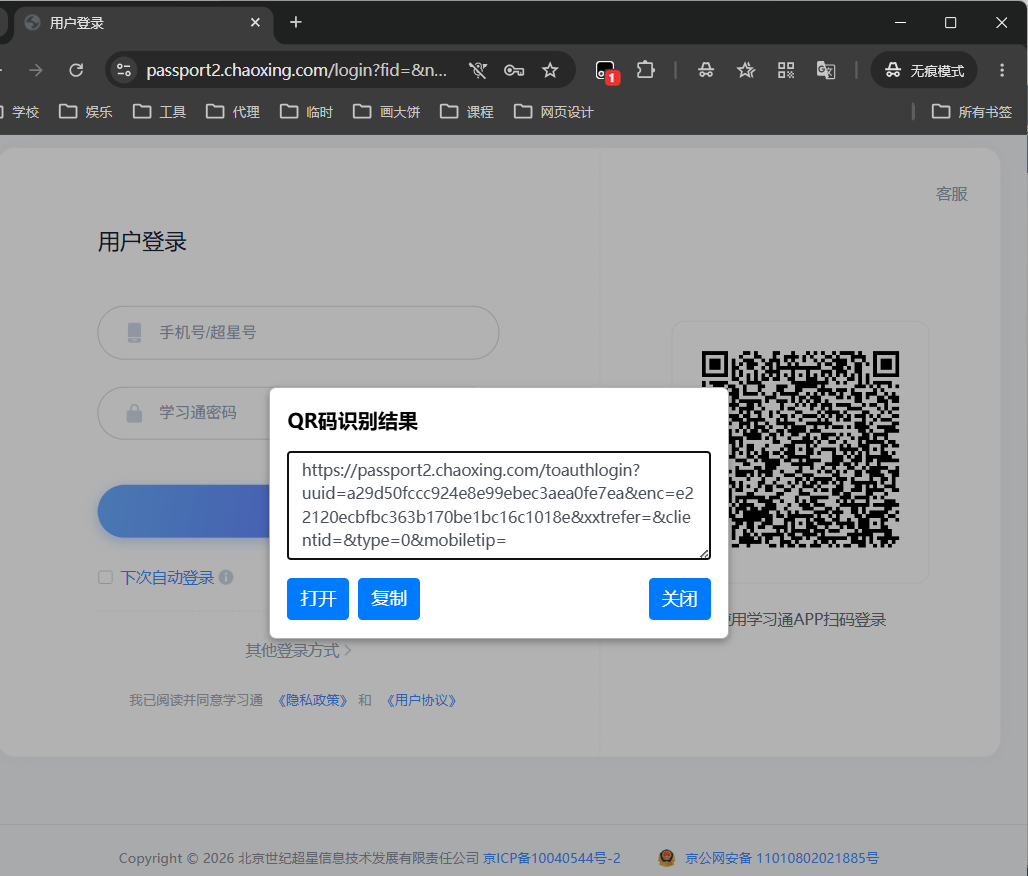Toggle the 下次自动登录 checkbox
This screenshot has width=1028, height=876.
coord(105,578)
